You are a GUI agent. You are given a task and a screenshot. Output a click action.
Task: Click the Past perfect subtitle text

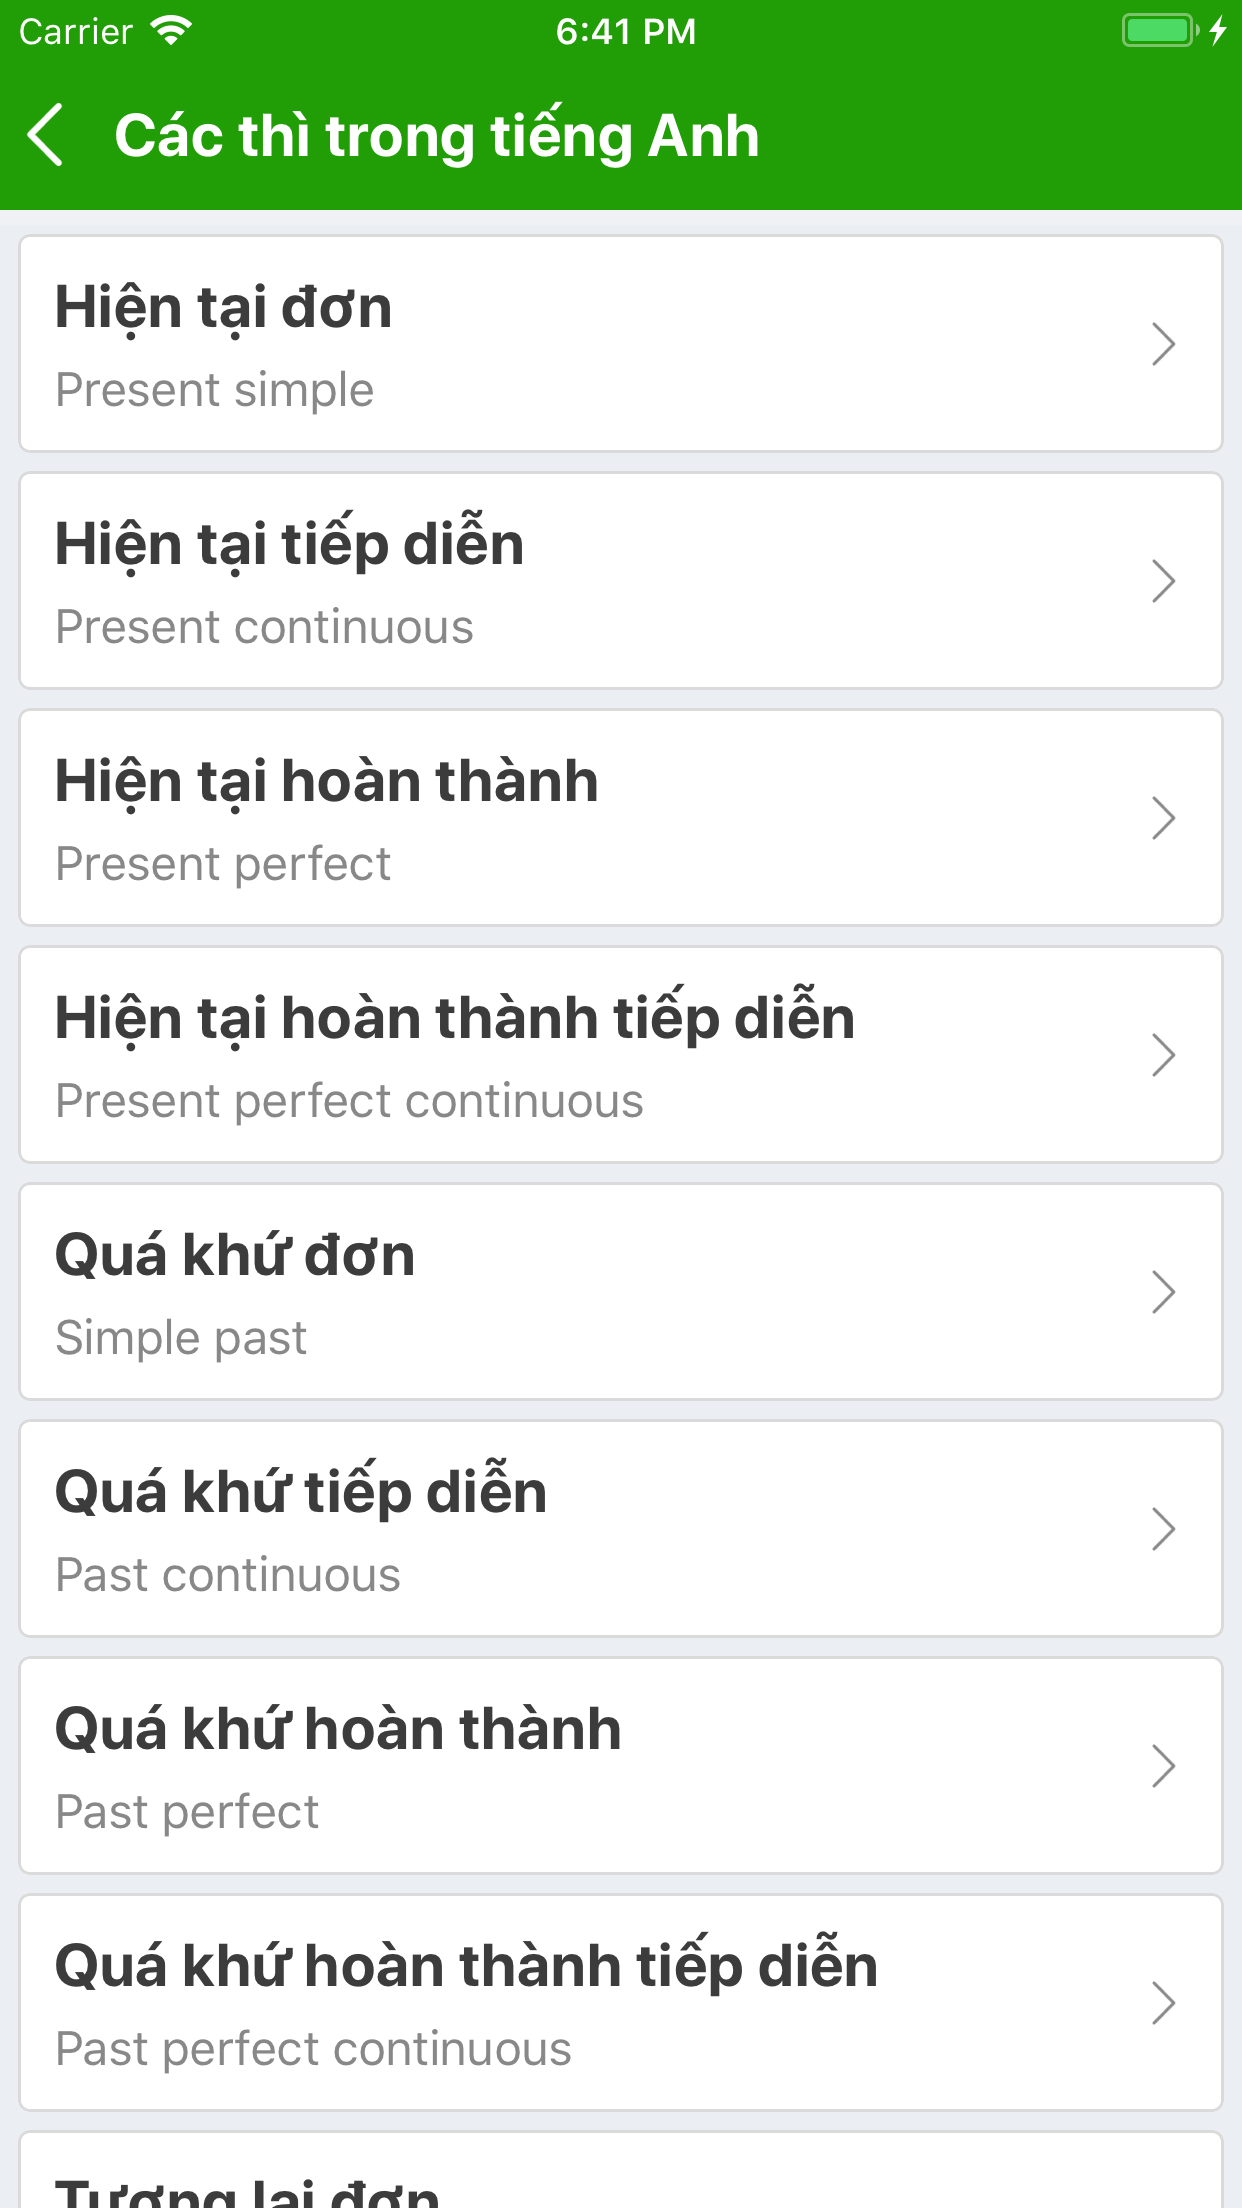(x=187, y=1812)
